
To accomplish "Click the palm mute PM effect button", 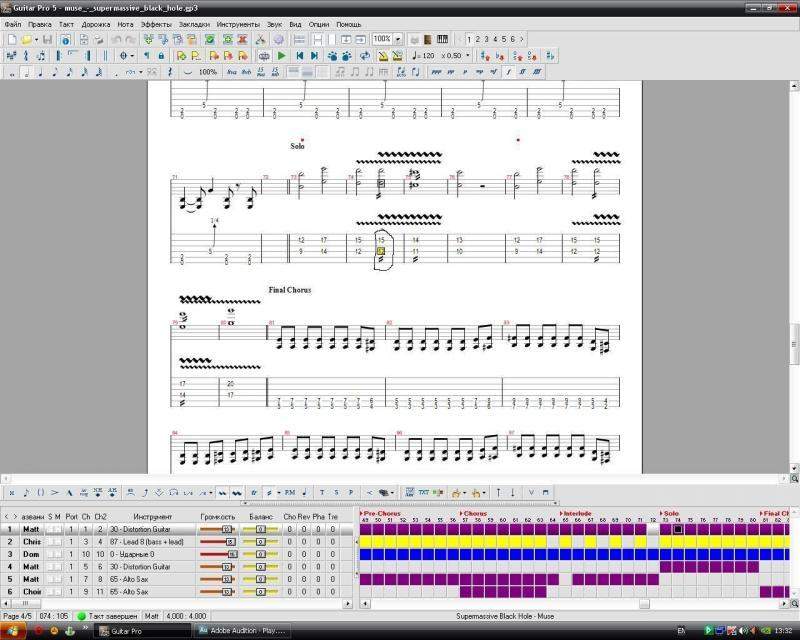I will click(290, 492).
